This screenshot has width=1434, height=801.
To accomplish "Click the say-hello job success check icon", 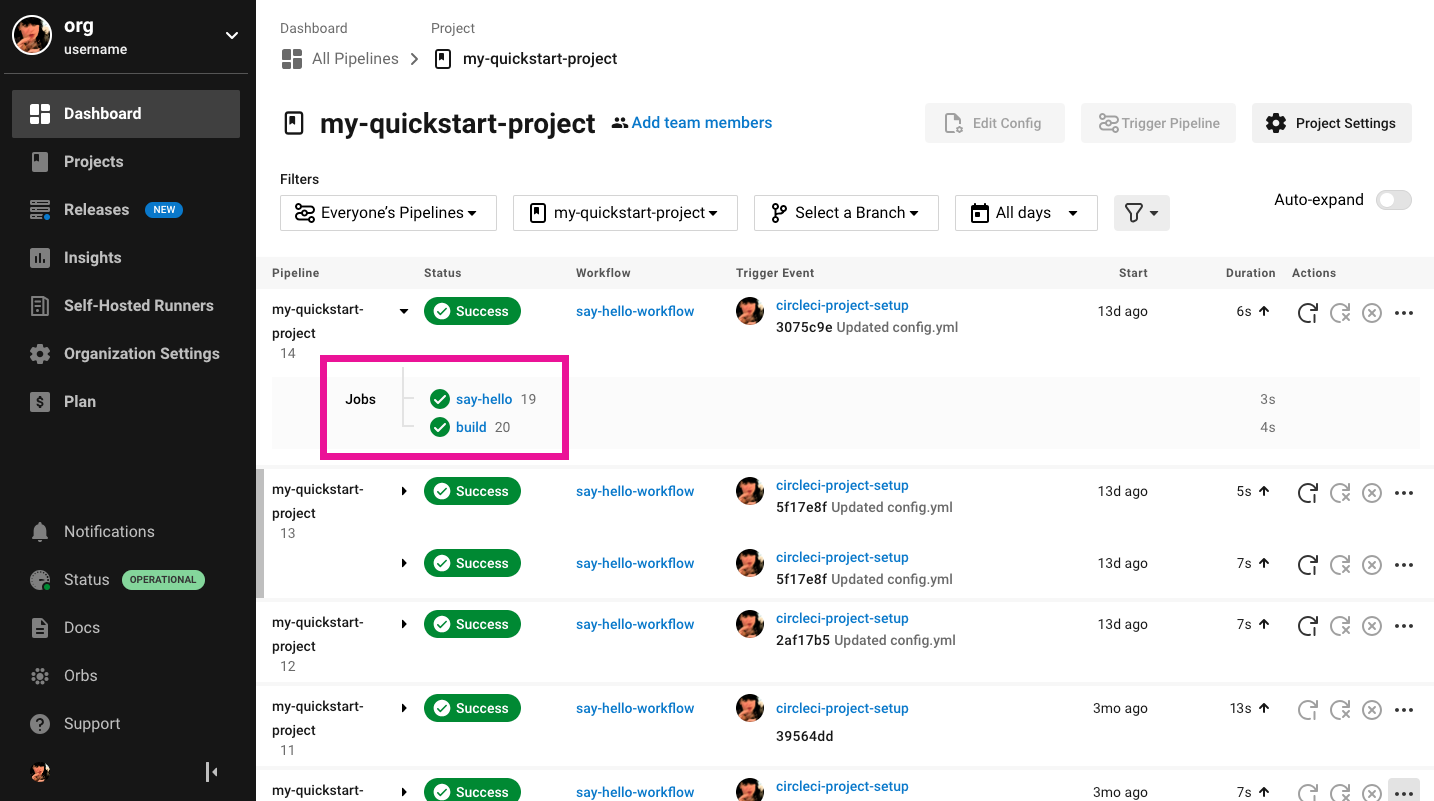I will click(x=440, y=399).
